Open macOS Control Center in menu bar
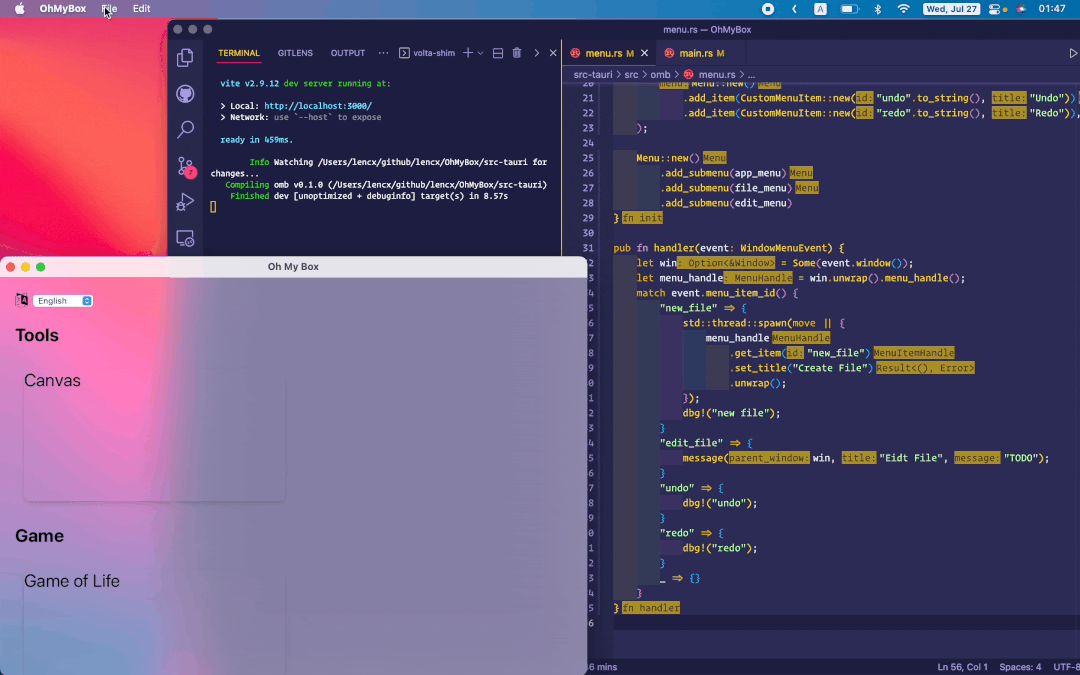 [994, 9]
